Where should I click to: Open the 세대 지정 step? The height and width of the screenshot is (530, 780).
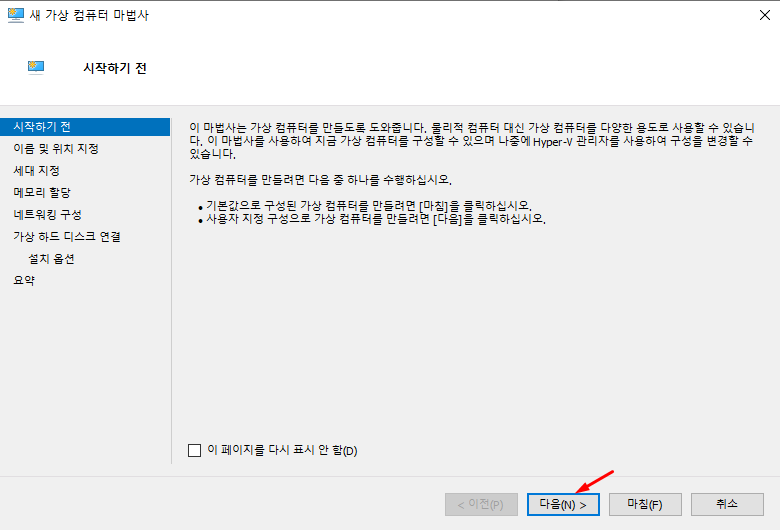point(36,171)
